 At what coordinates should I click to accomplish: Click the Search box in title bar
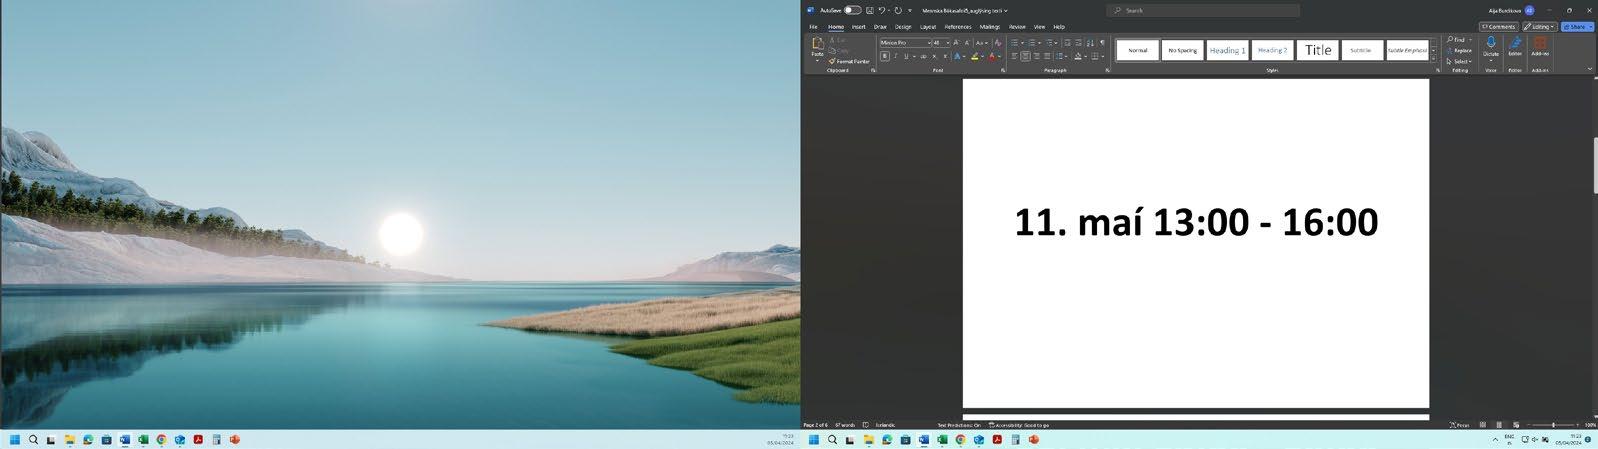click(1205, 10)
